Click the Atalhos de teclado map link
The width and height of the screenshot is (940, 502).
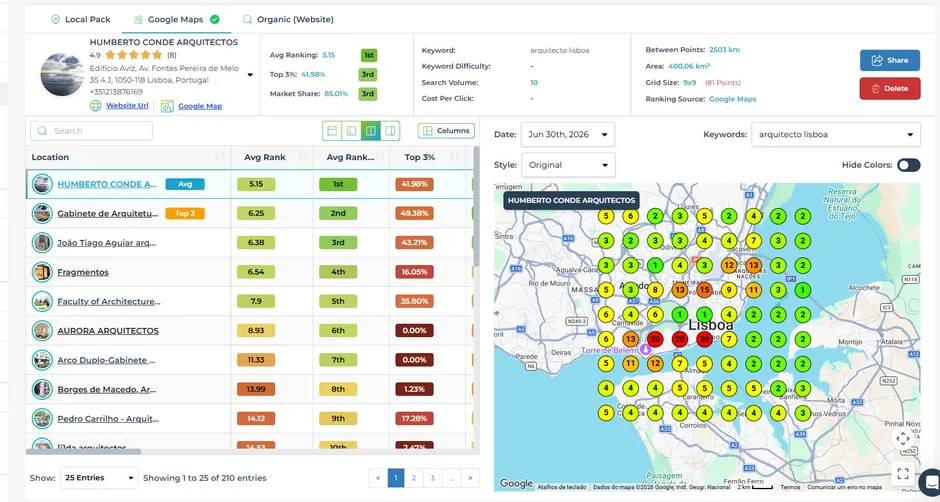click(562, 487)
